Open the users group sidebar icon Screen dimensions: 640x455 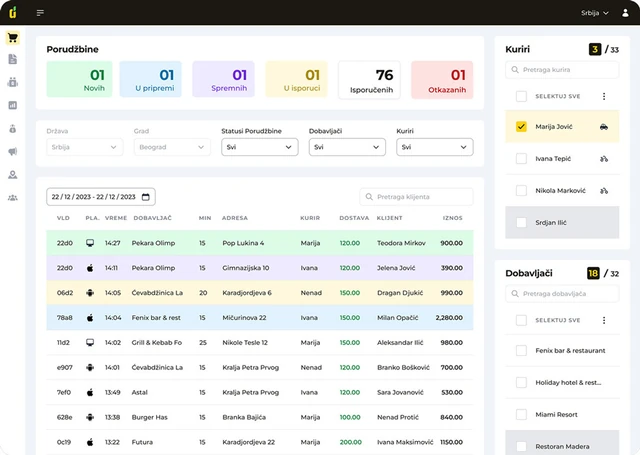(13, 198)
